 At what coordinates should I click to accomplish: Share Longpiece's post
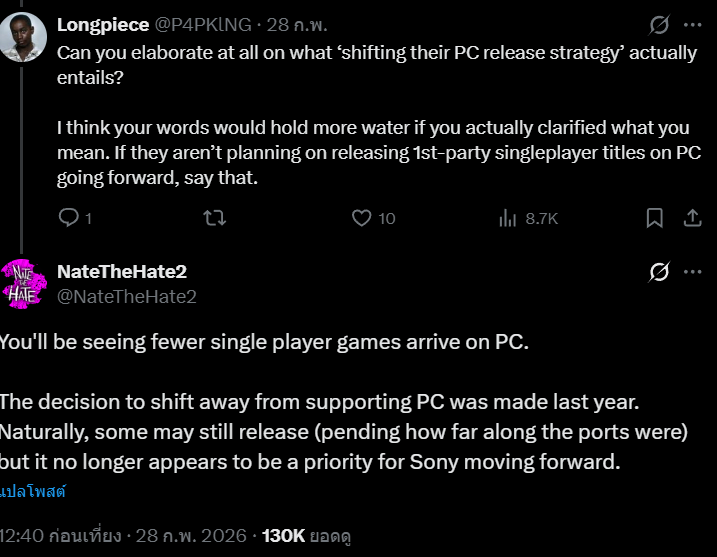692,218
